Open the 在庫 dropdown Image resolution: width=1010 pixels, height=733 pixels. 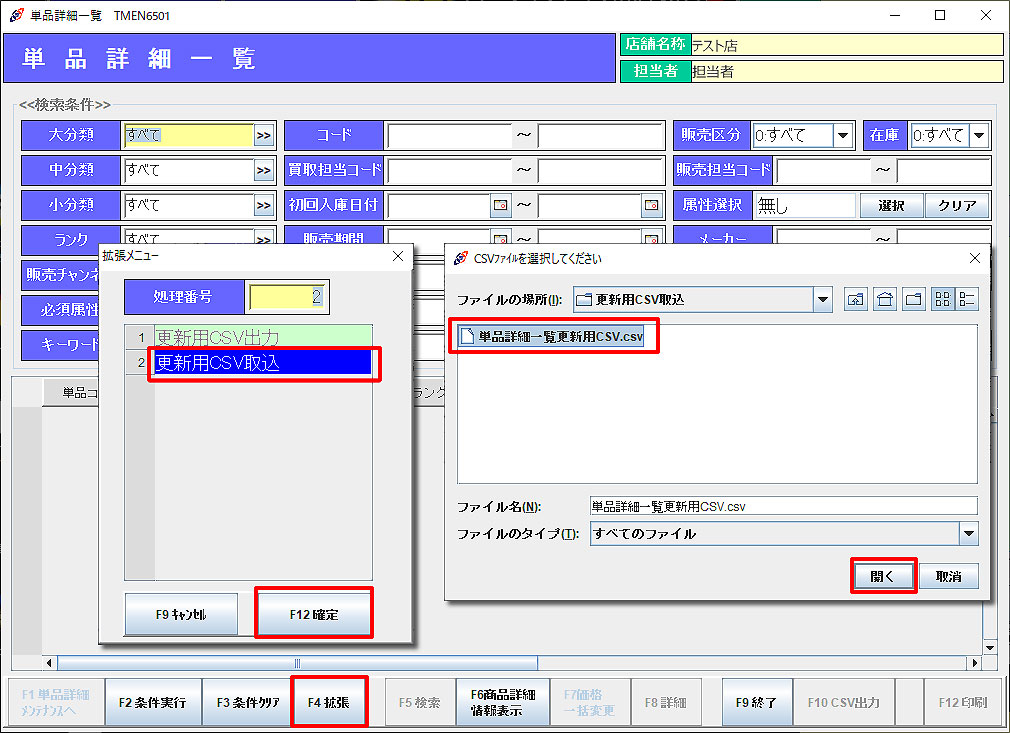click(978, 136)
